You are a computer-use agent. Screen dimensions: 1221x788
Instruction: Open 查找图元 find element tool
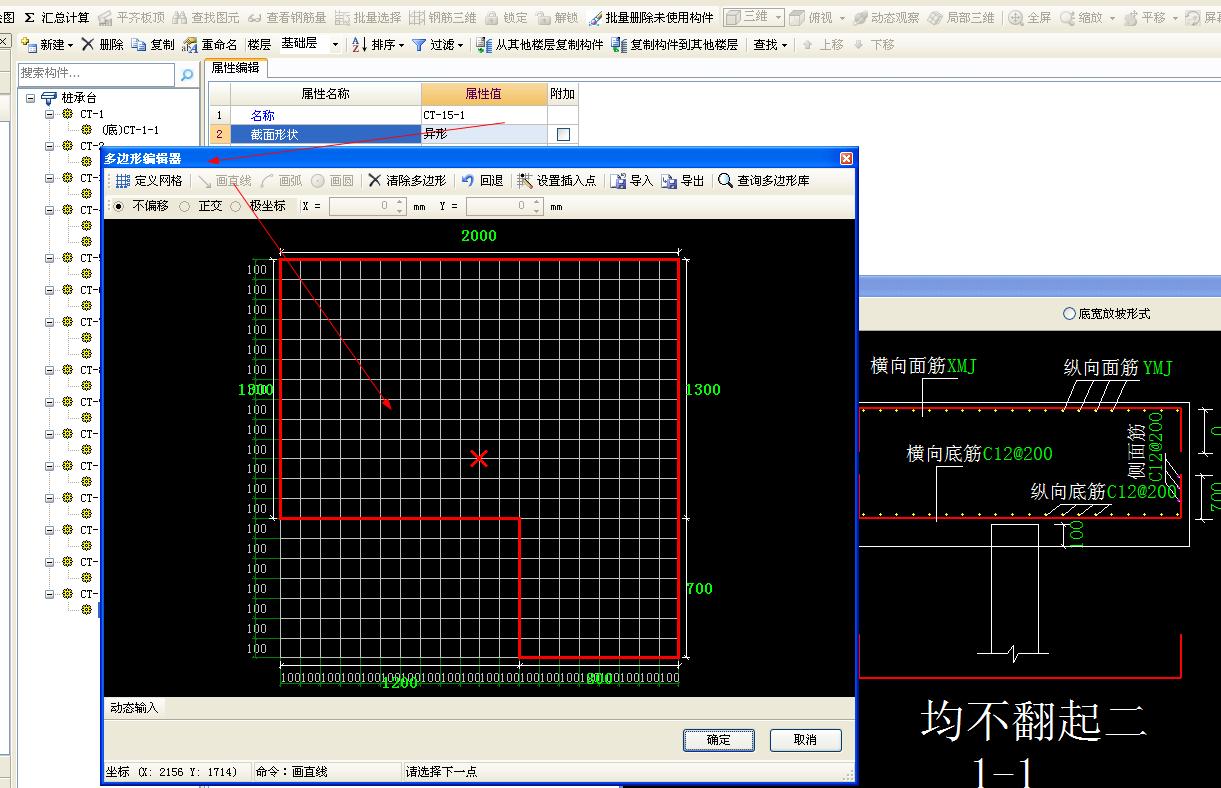pyautogui.click(x=206, y=18)
